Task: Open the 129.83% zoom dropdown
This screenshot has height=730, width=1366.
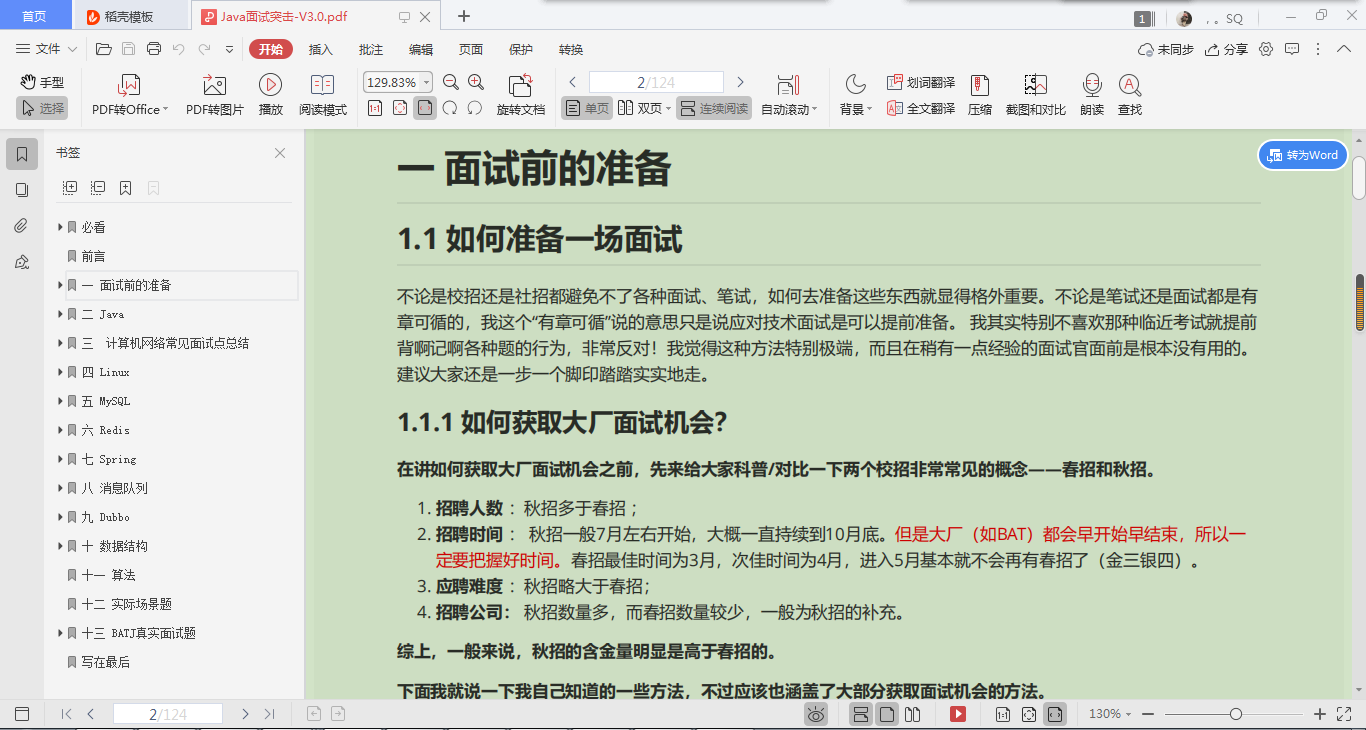Action: 399,82
